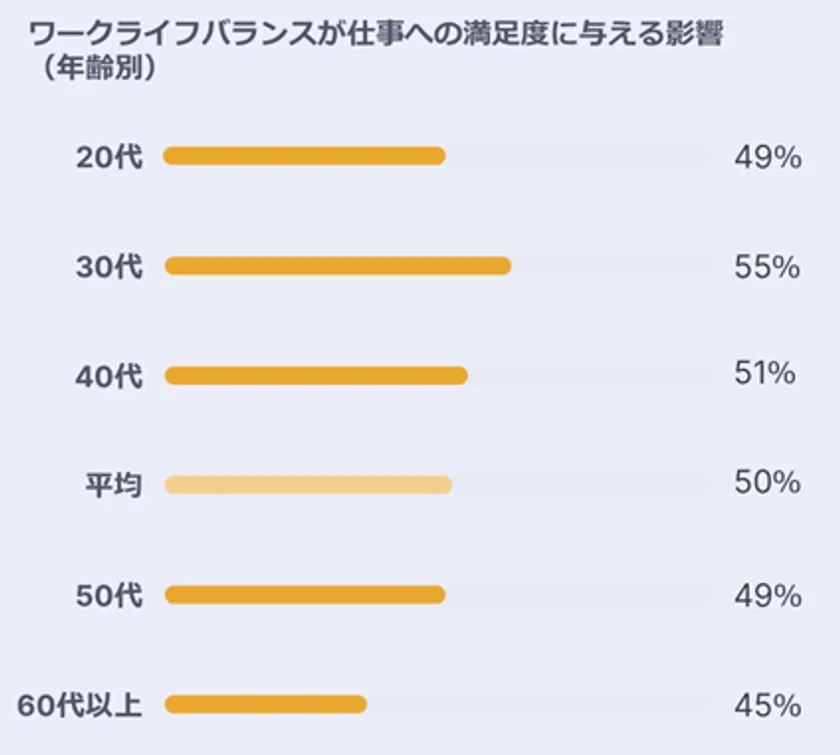
Task: Select the 平均 row label
Action: click(x=113, y=486)
